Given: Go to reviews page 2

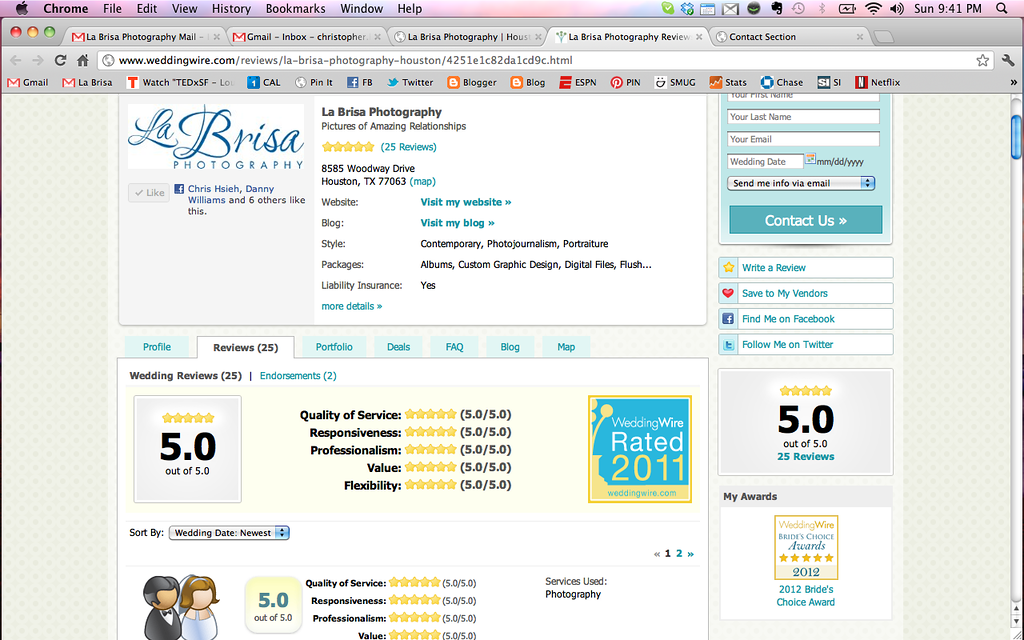Looking at the screenshot, I should 679,553.
